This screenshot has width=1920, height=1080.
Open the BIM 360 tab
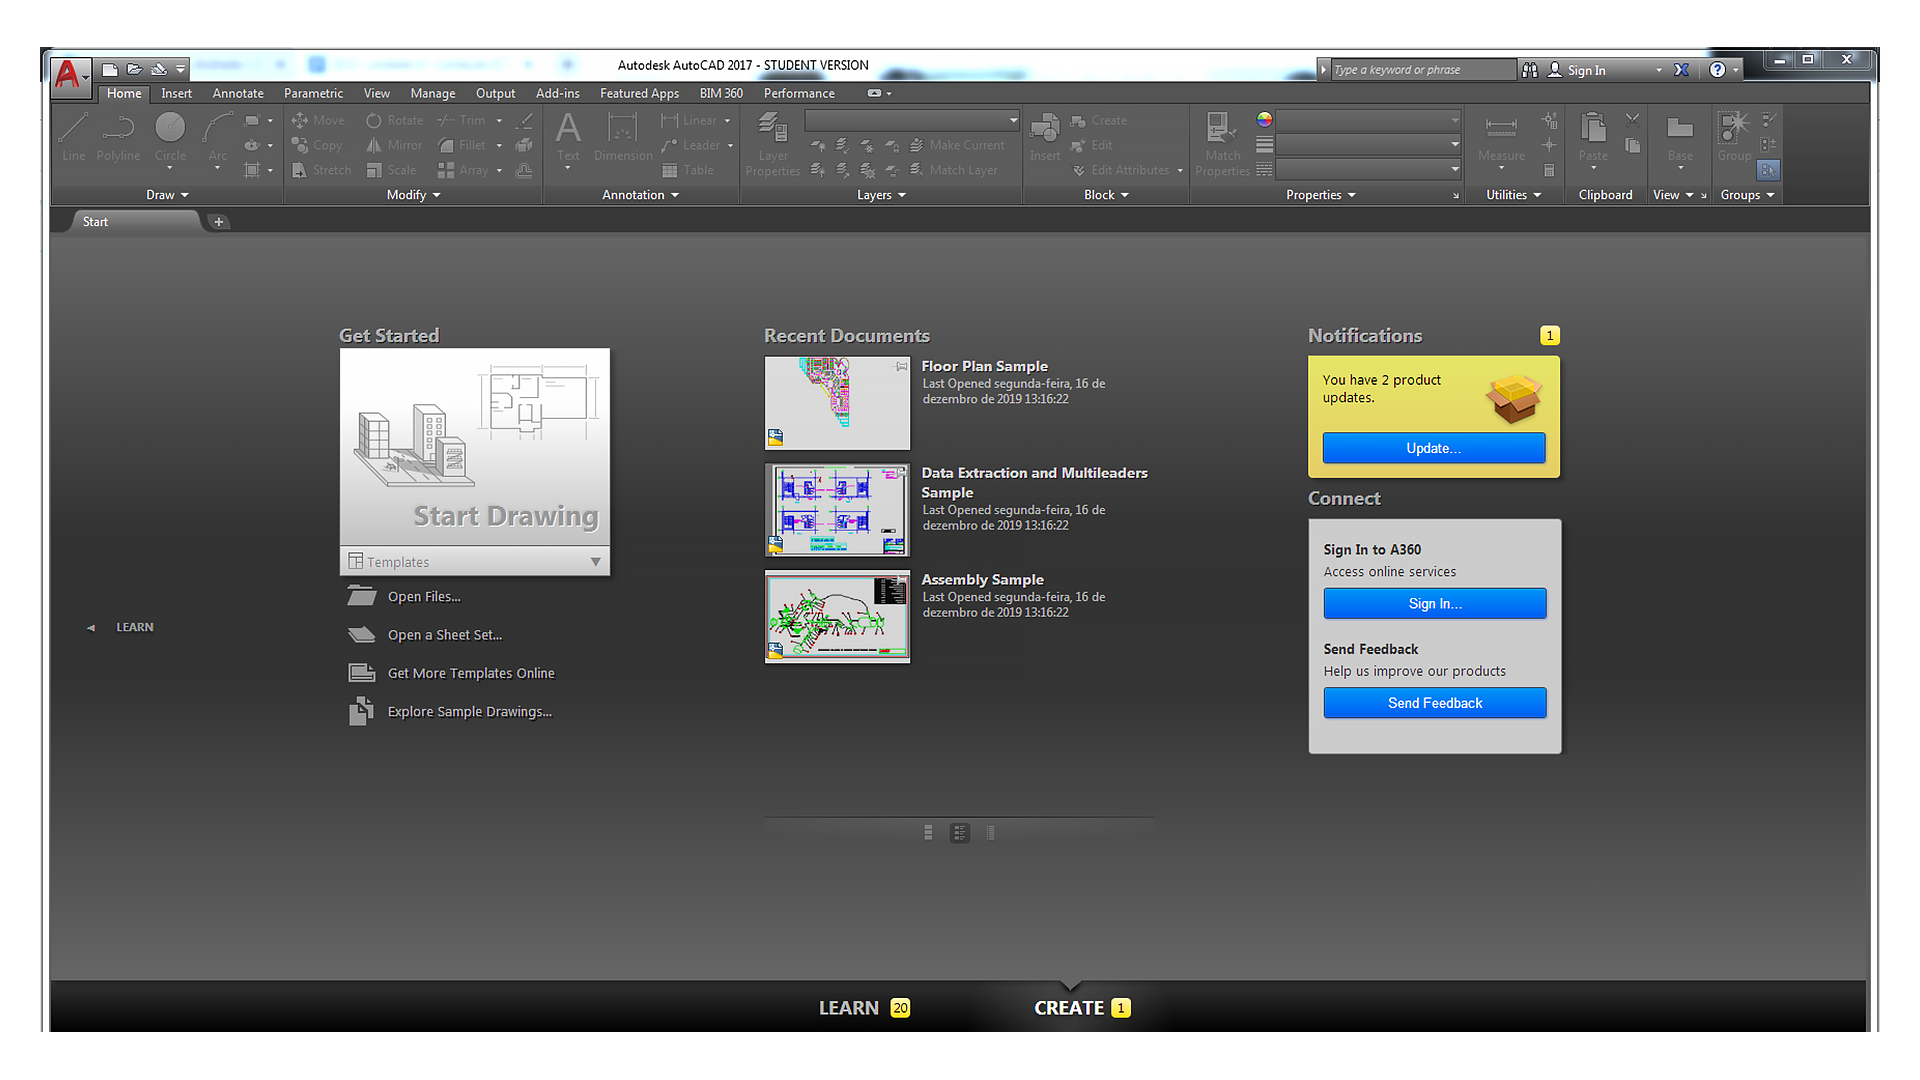pyautogui.click(x=721, y=93)
